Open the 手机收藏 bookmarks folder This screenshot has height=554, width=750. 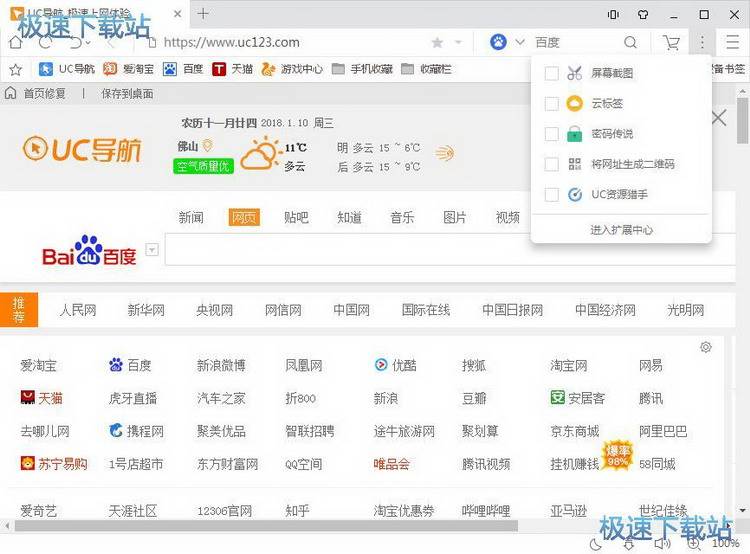coord(362,69)
